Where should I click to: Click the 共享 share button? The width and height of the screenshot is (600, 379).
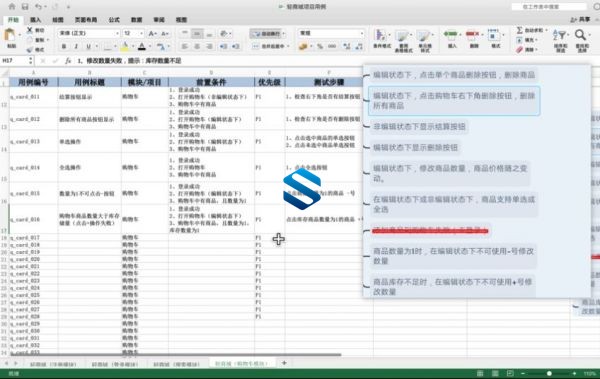point(580,20)
